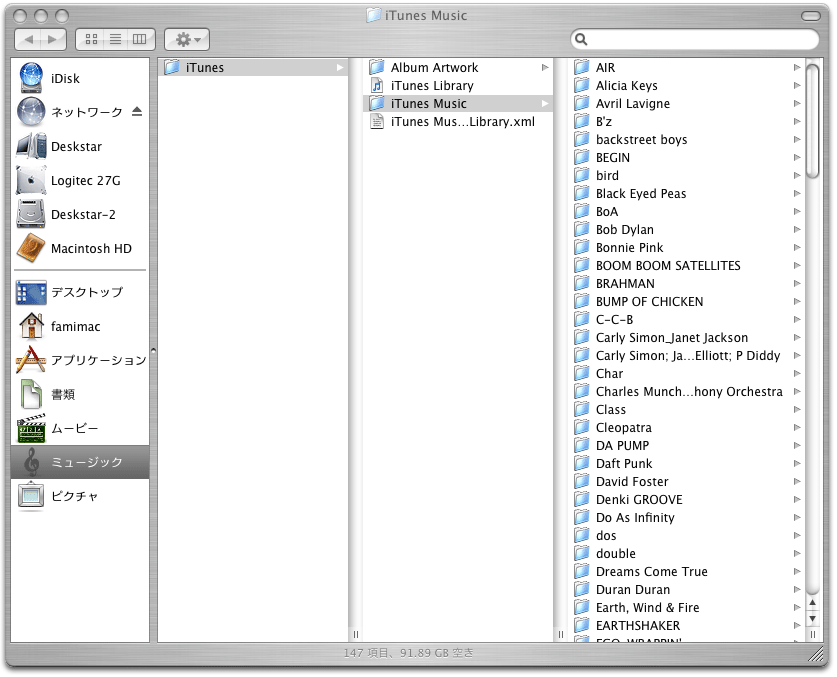
Task: Click the scrollbar up arrow
Action: click(x=812, y=603)
